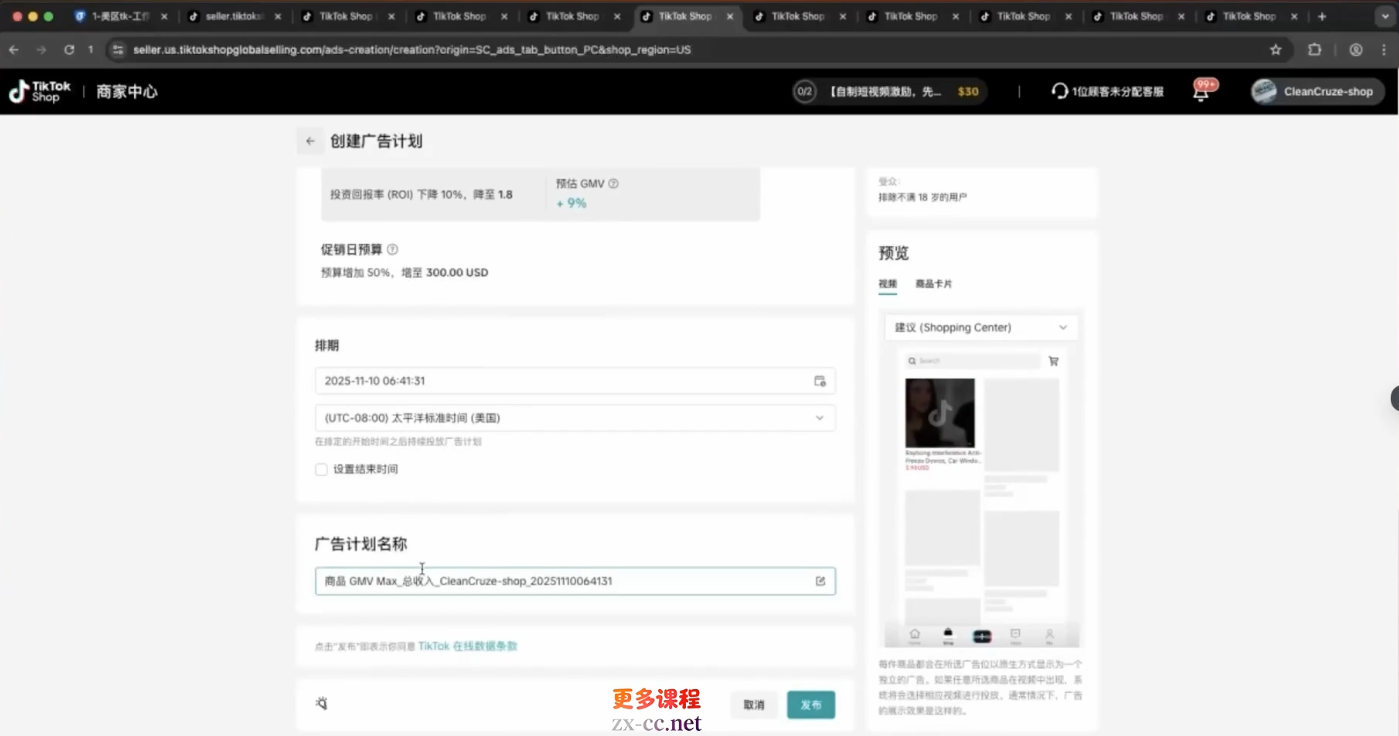Image resolution: width=1399 pixels, height=736 pixels.
Task: Click the question mark icon beside 促销日预算
Action: (390, 249)
